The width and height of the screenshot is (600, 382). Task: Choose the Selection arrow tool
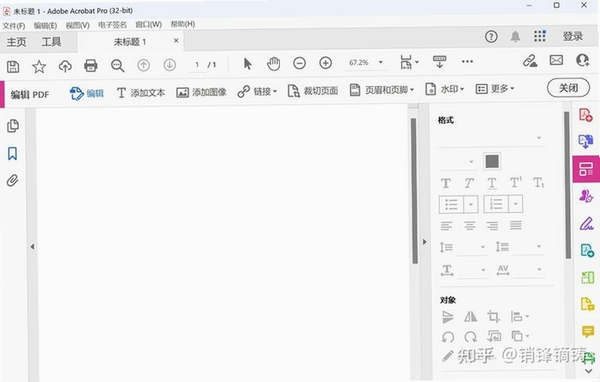tap(248, 64)
